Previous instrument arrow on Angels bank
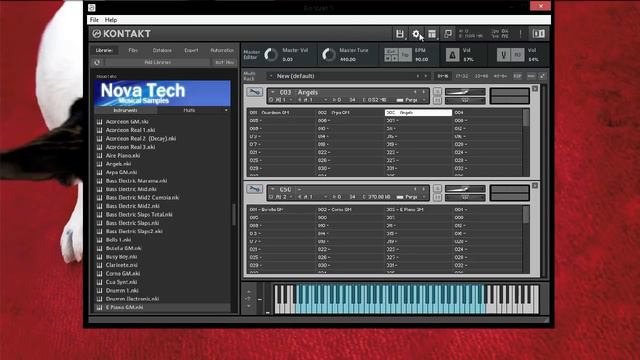This screenshot has width=640, height=360. click(416, 92)
